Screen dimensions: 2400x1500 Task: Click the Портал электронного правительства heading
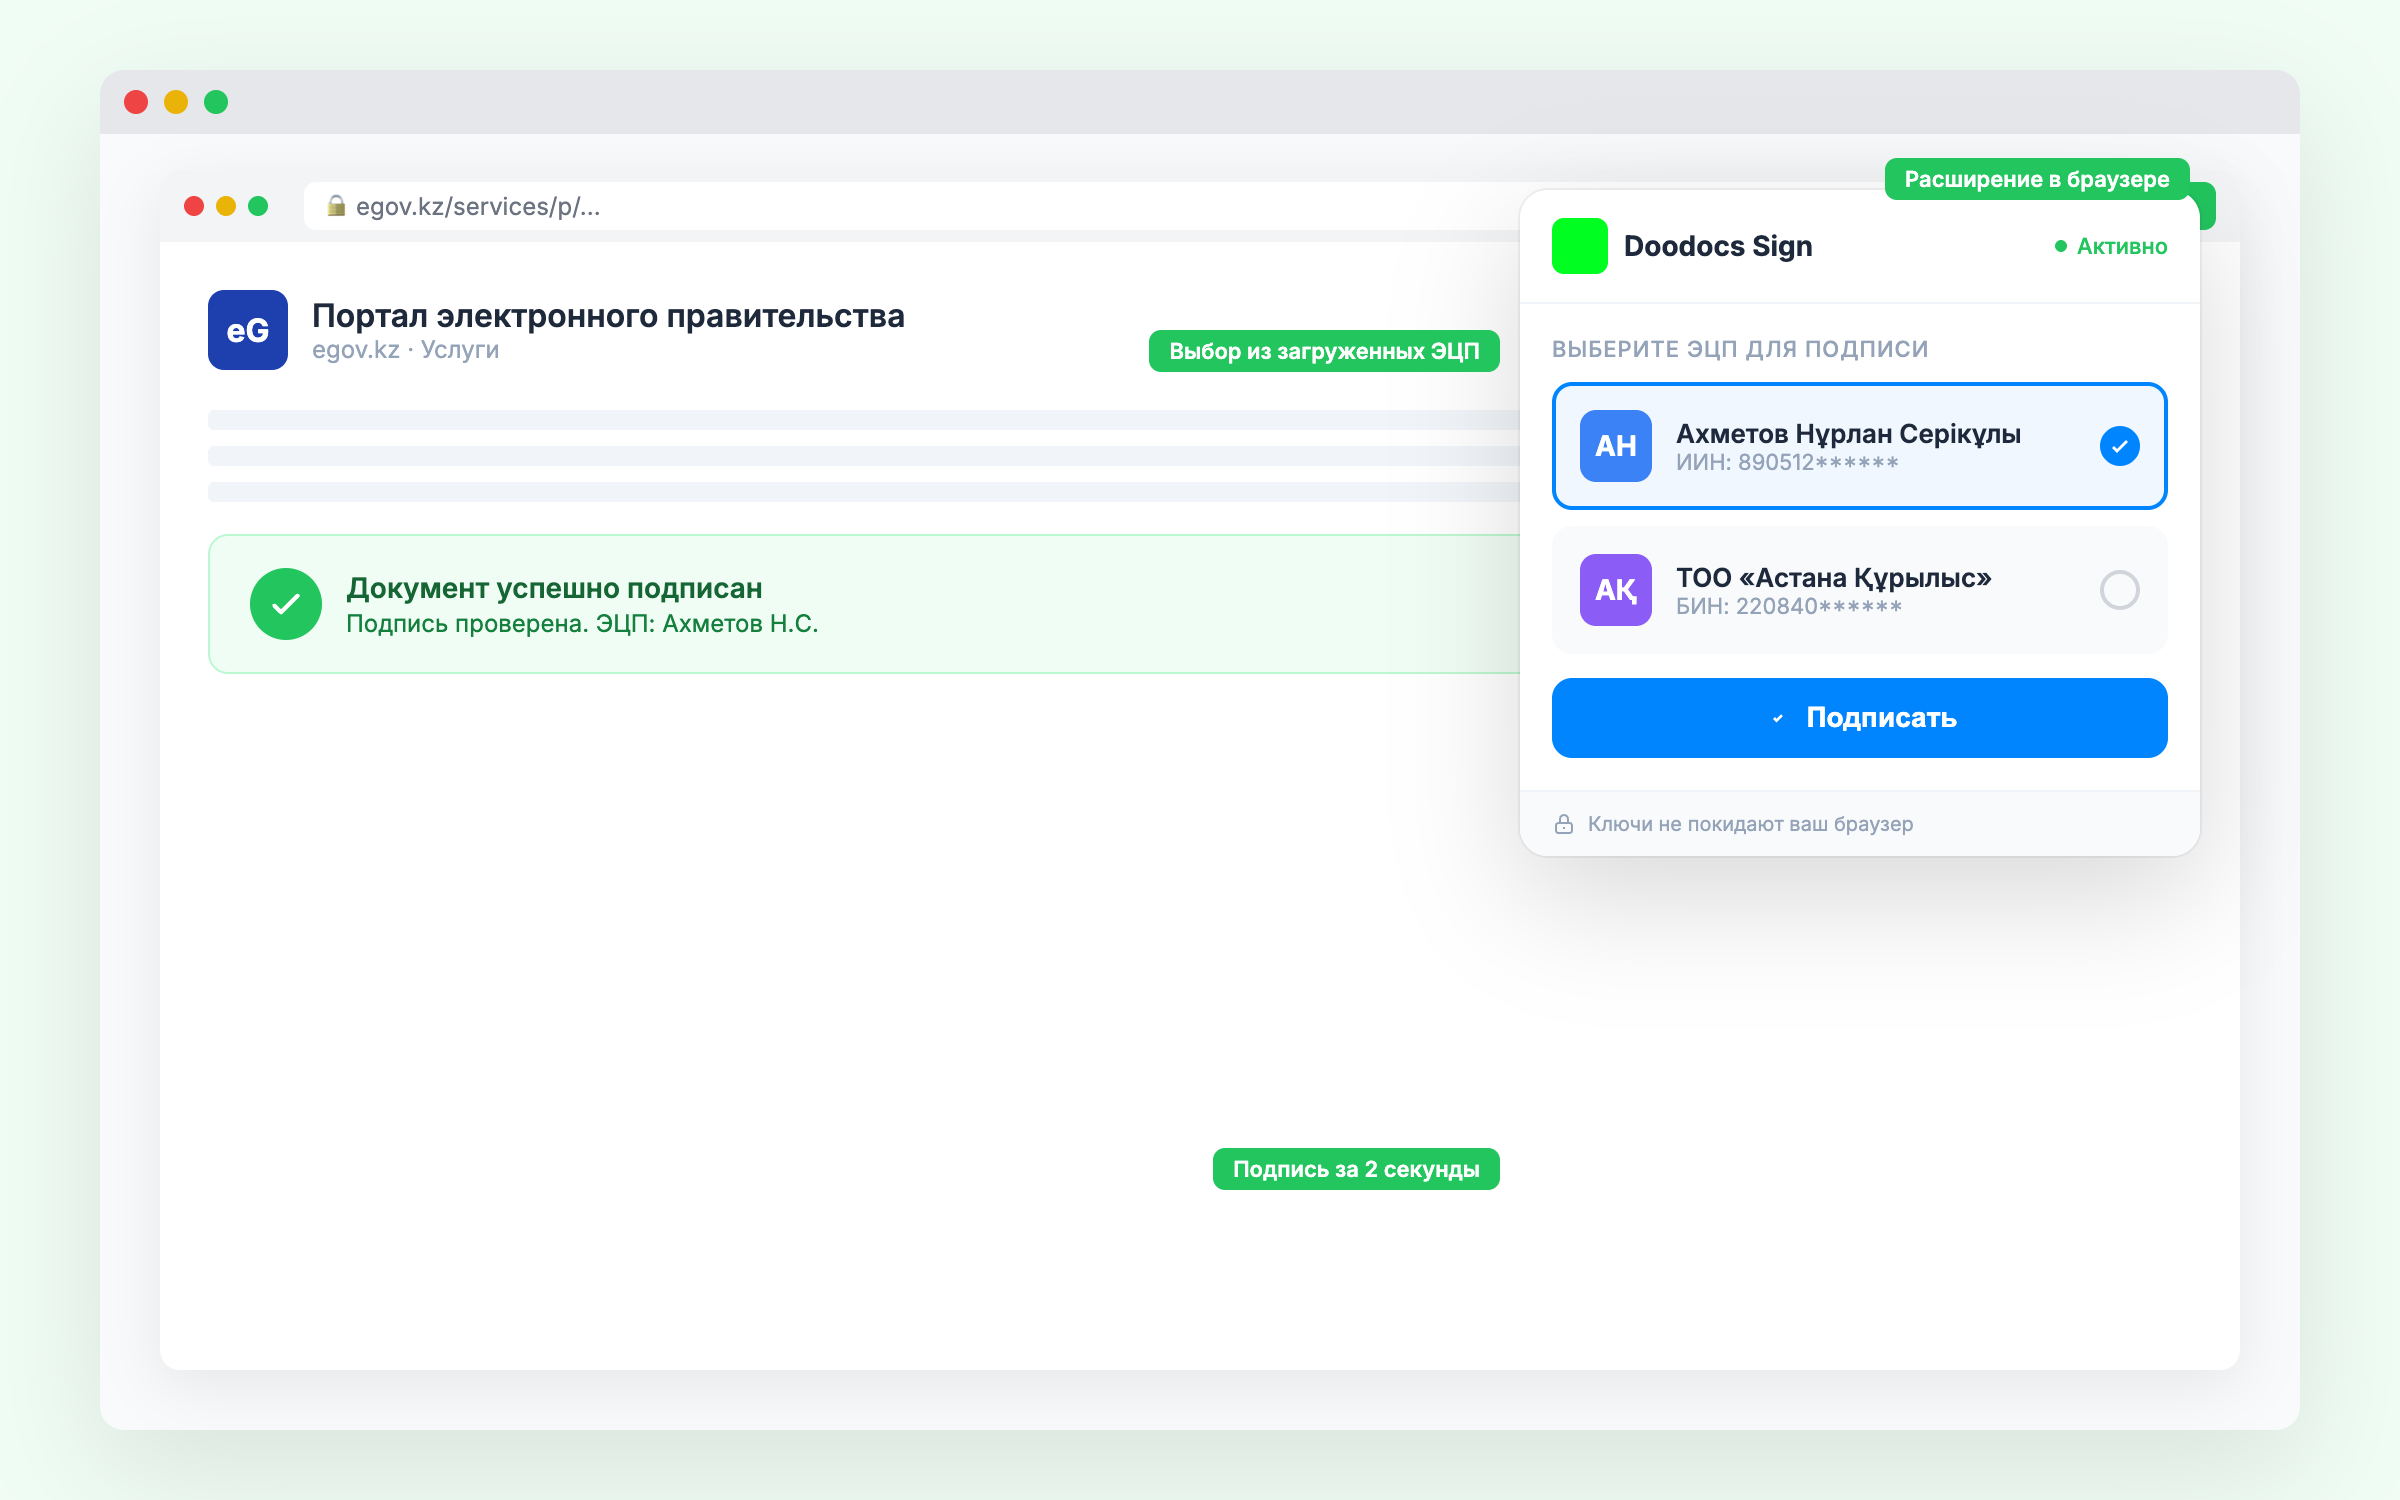[x=608, y=316]
